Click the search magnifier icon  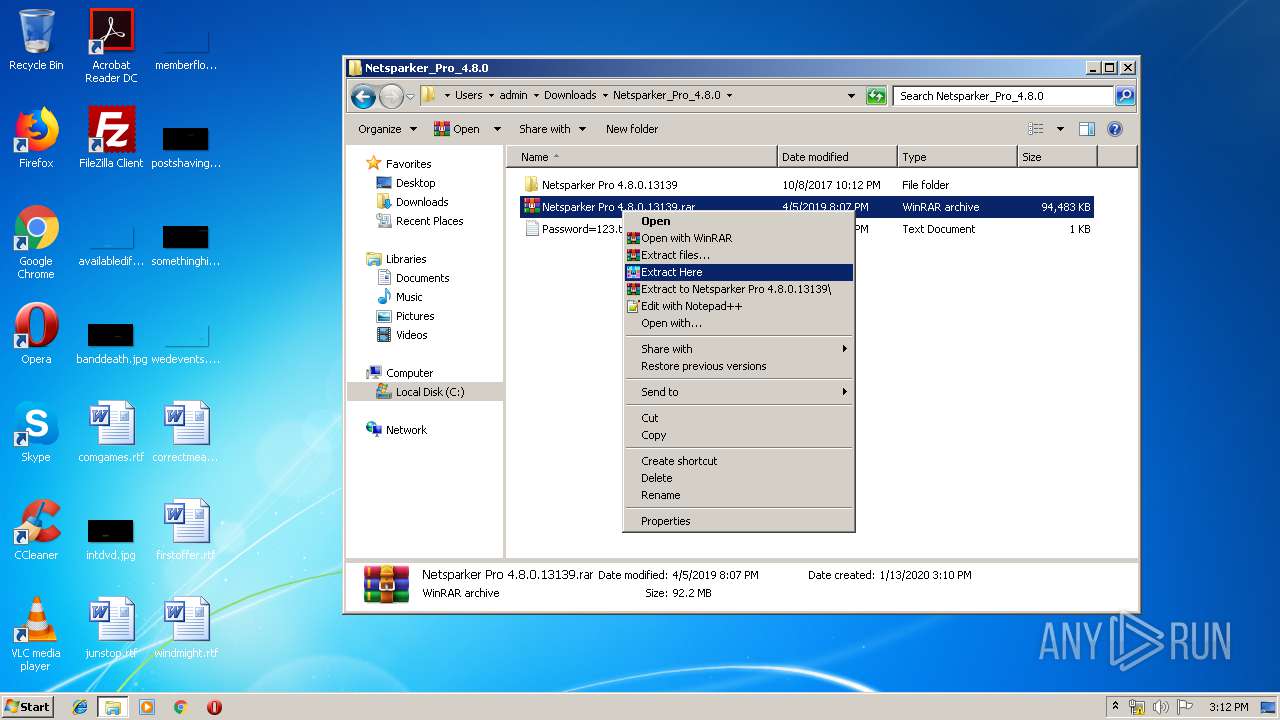pos(1125,96)
